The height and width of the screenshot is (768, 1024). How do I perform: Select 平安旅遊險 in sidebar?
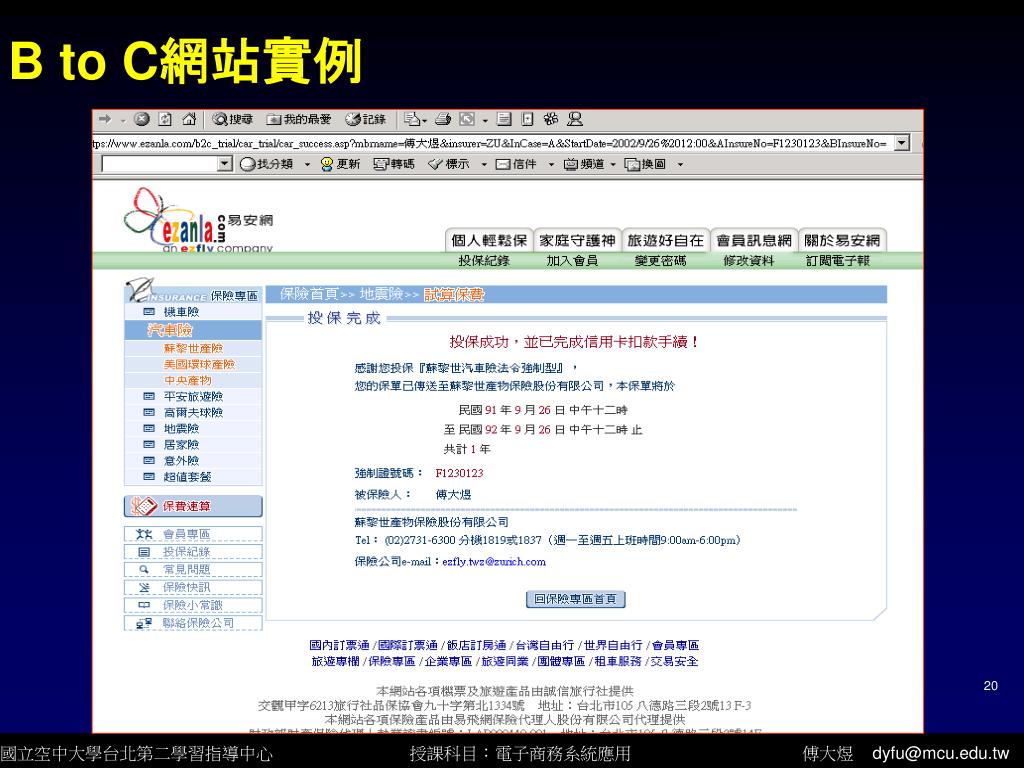tap(193, 396)
